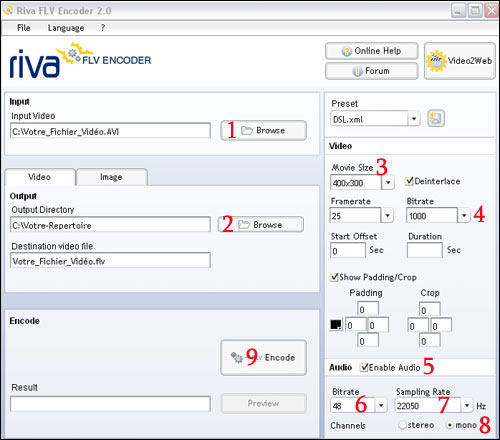The height and width of the screenshot is (440, 500).
Task: Open Online Help
Action: 372,51
